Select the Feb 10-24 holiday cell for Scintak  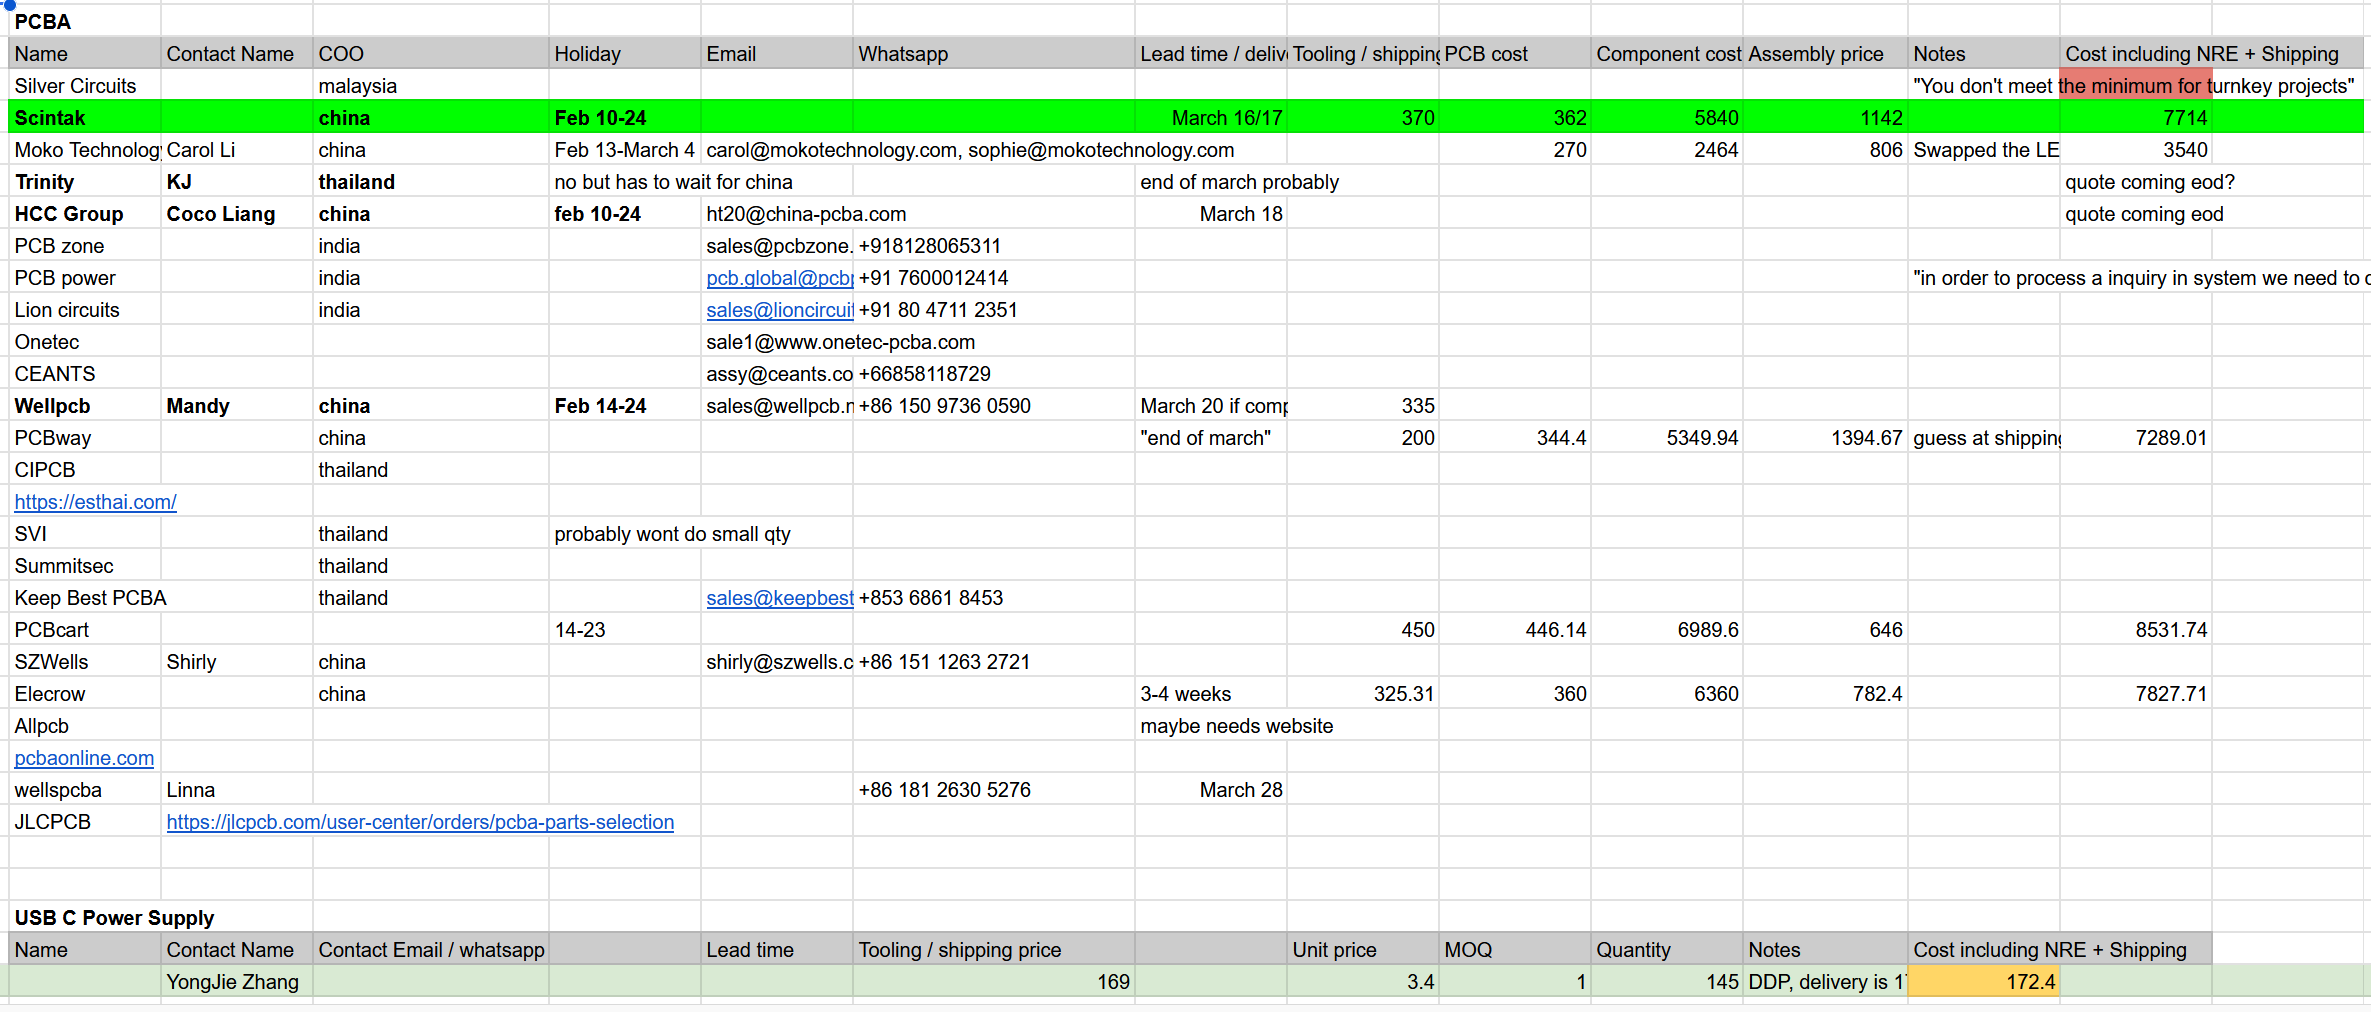point(625,118)
